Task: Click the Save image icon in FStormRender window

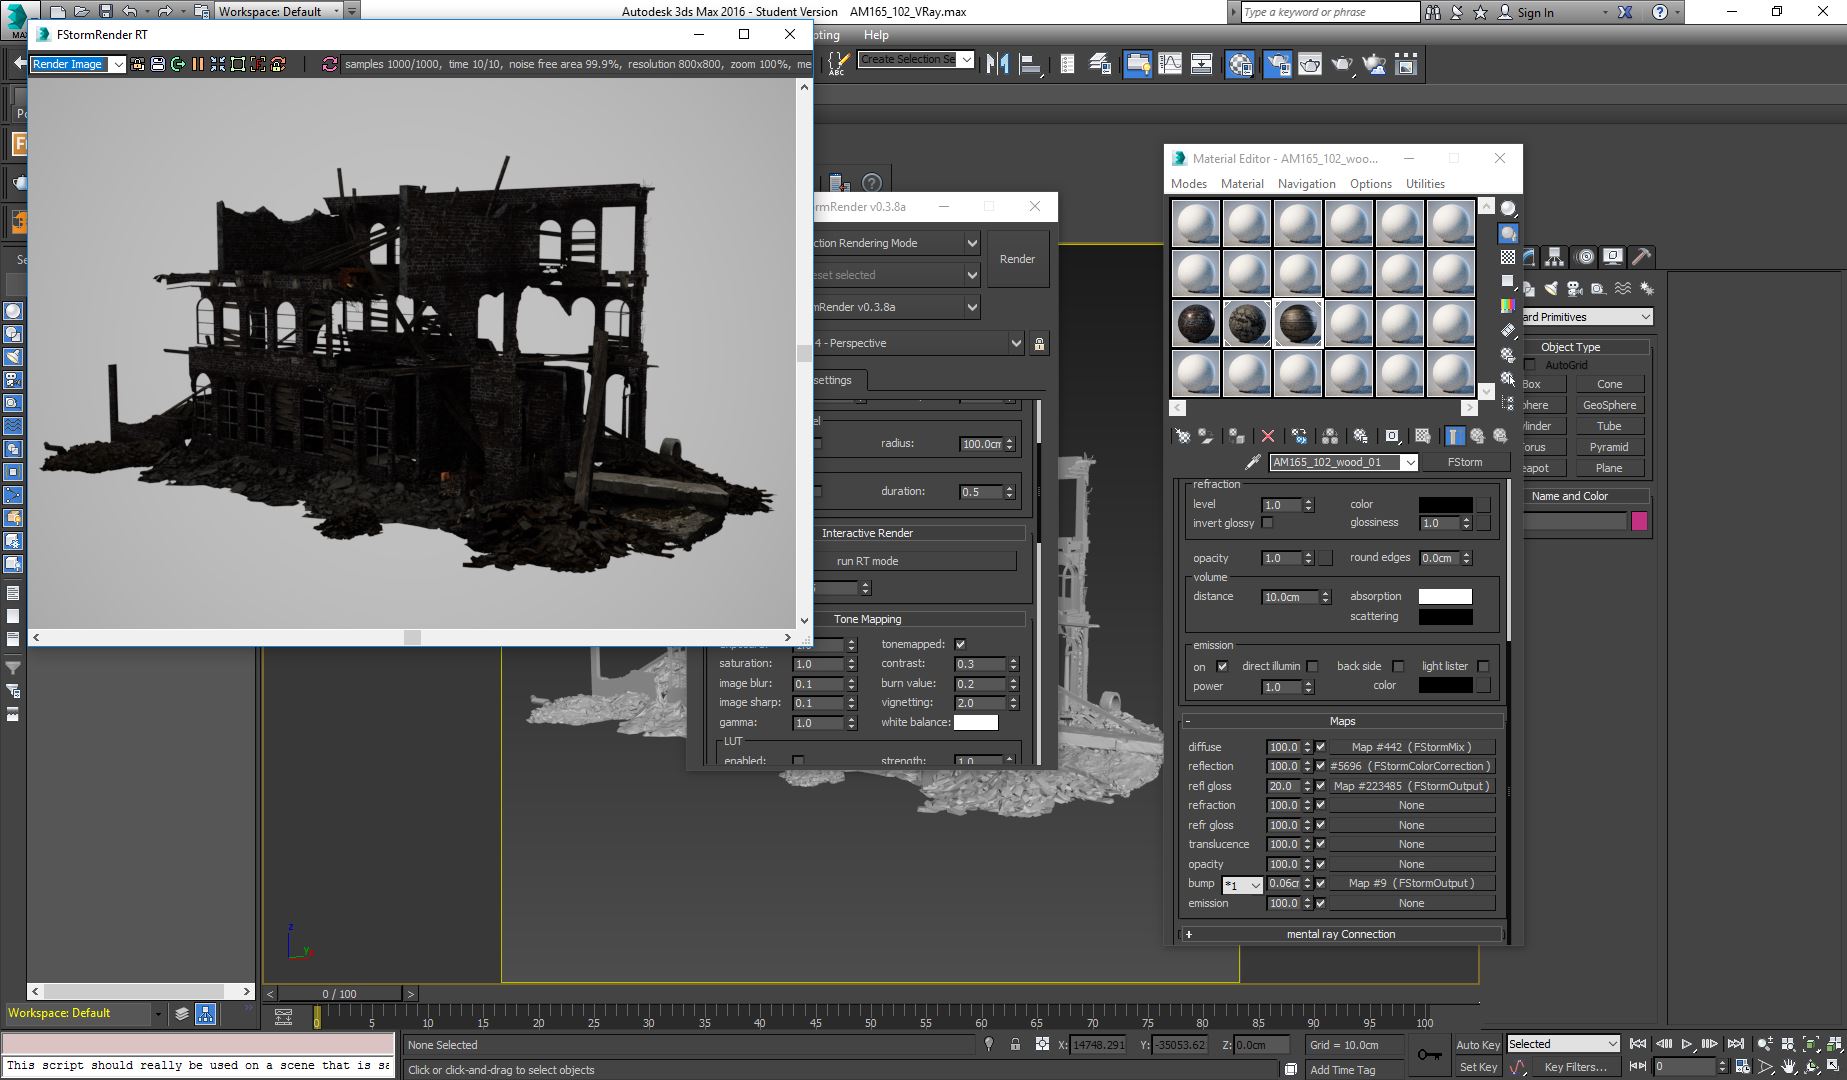Action: 157,64
